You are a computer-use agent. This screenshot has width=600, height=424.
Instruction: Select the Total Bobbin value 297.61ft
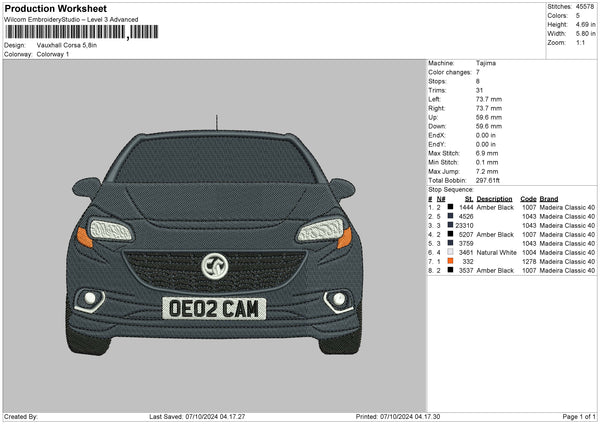[488, 180]
